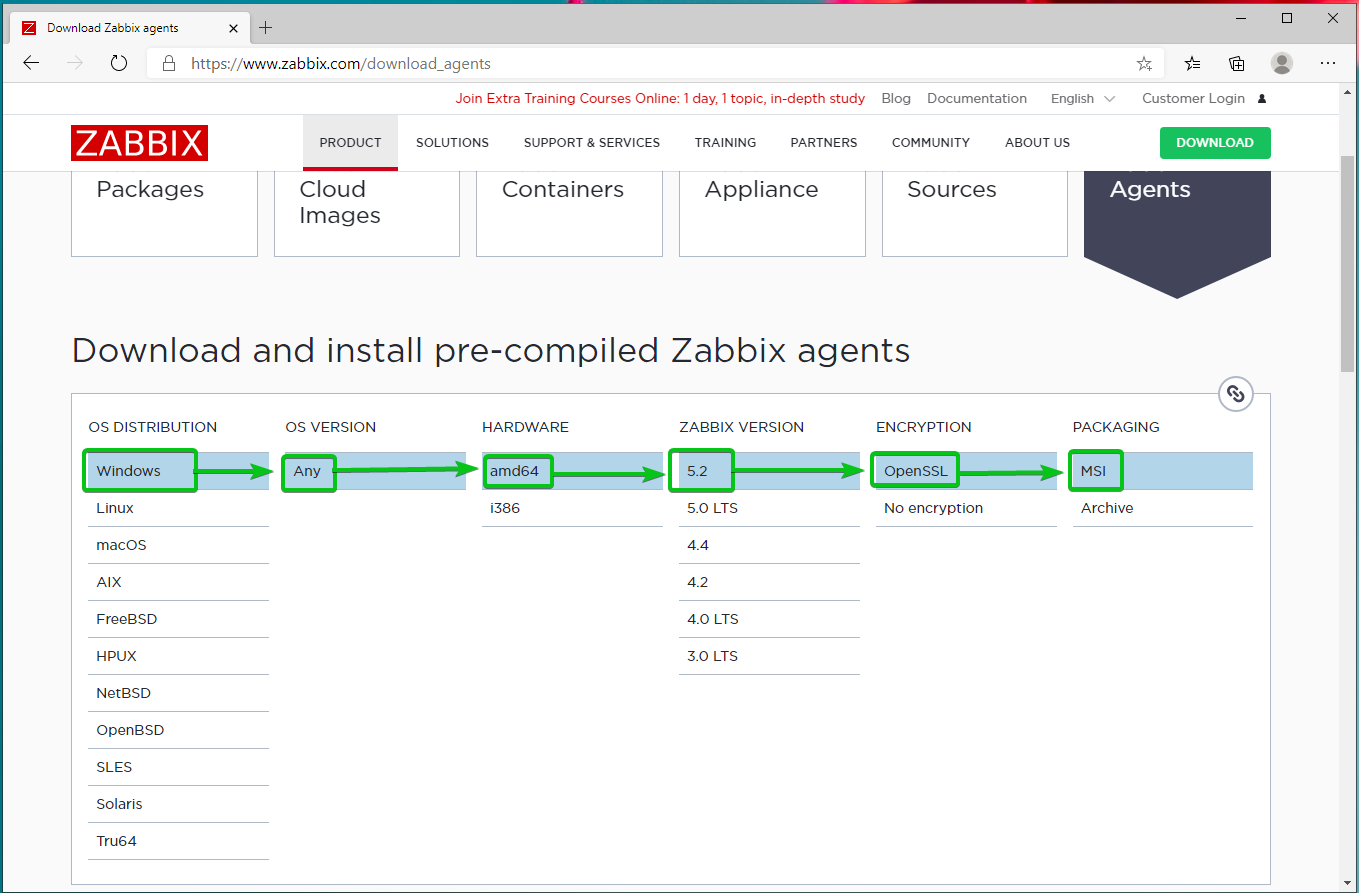Open the Documentation link
This screenshot has height=893, width=1359.
click(x=977, y=99)
